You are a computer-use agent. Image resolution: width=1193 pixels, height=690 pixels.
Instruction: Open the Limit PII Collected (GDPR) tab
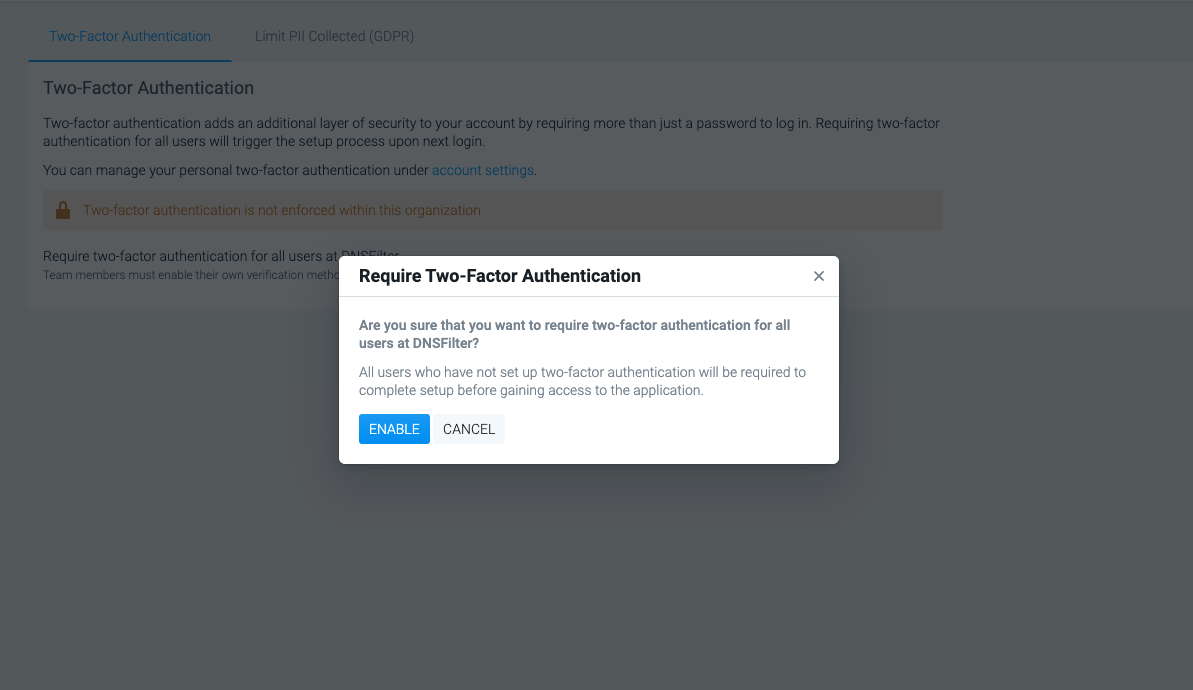[334, 37]
